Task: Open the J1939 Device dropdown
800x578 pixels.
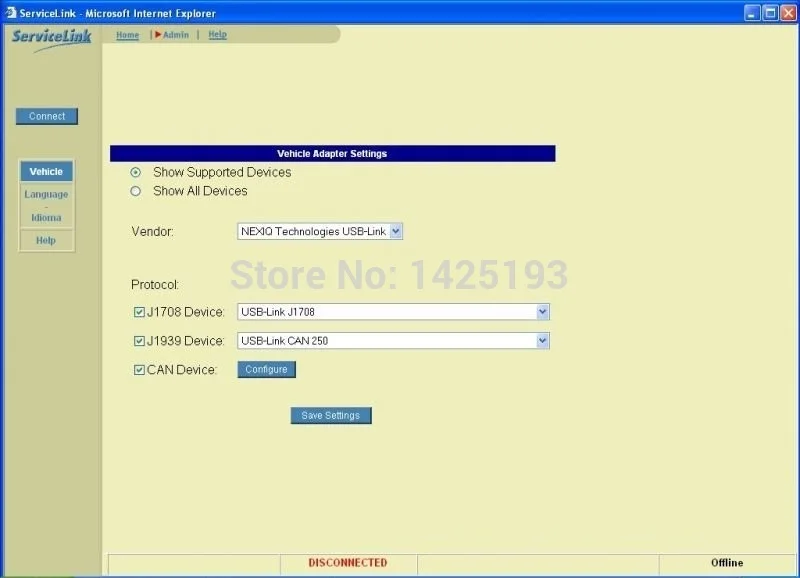Action: tap(393, 341)
